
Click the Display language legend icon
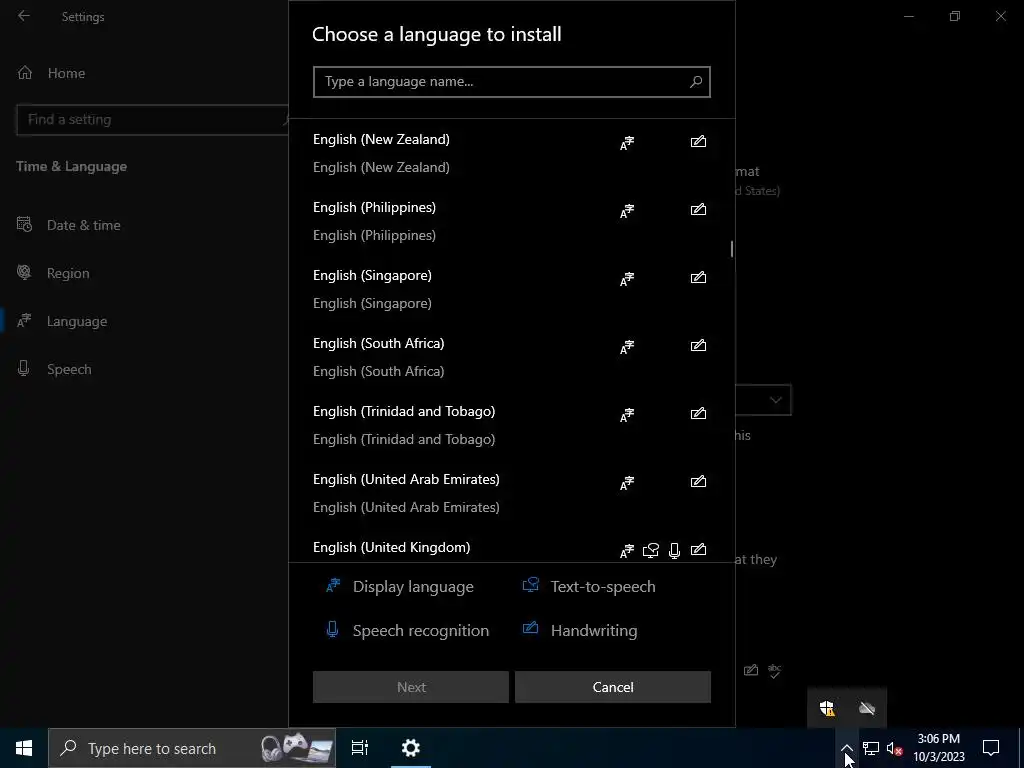tap(333, 585)
